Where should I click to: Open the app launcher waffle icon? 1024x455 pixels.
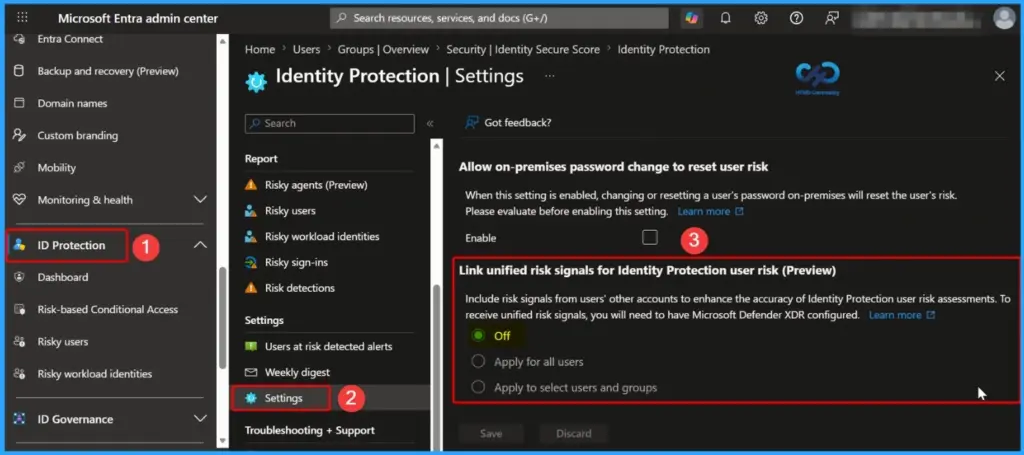click(x=22, y=18)
